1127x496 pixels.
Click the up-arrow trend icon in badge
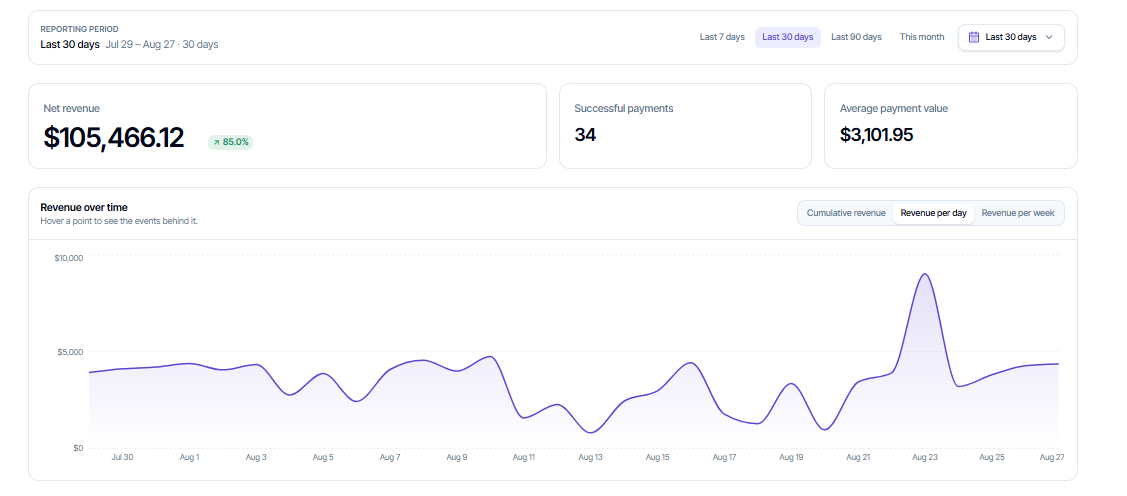(x=216, y=142)
